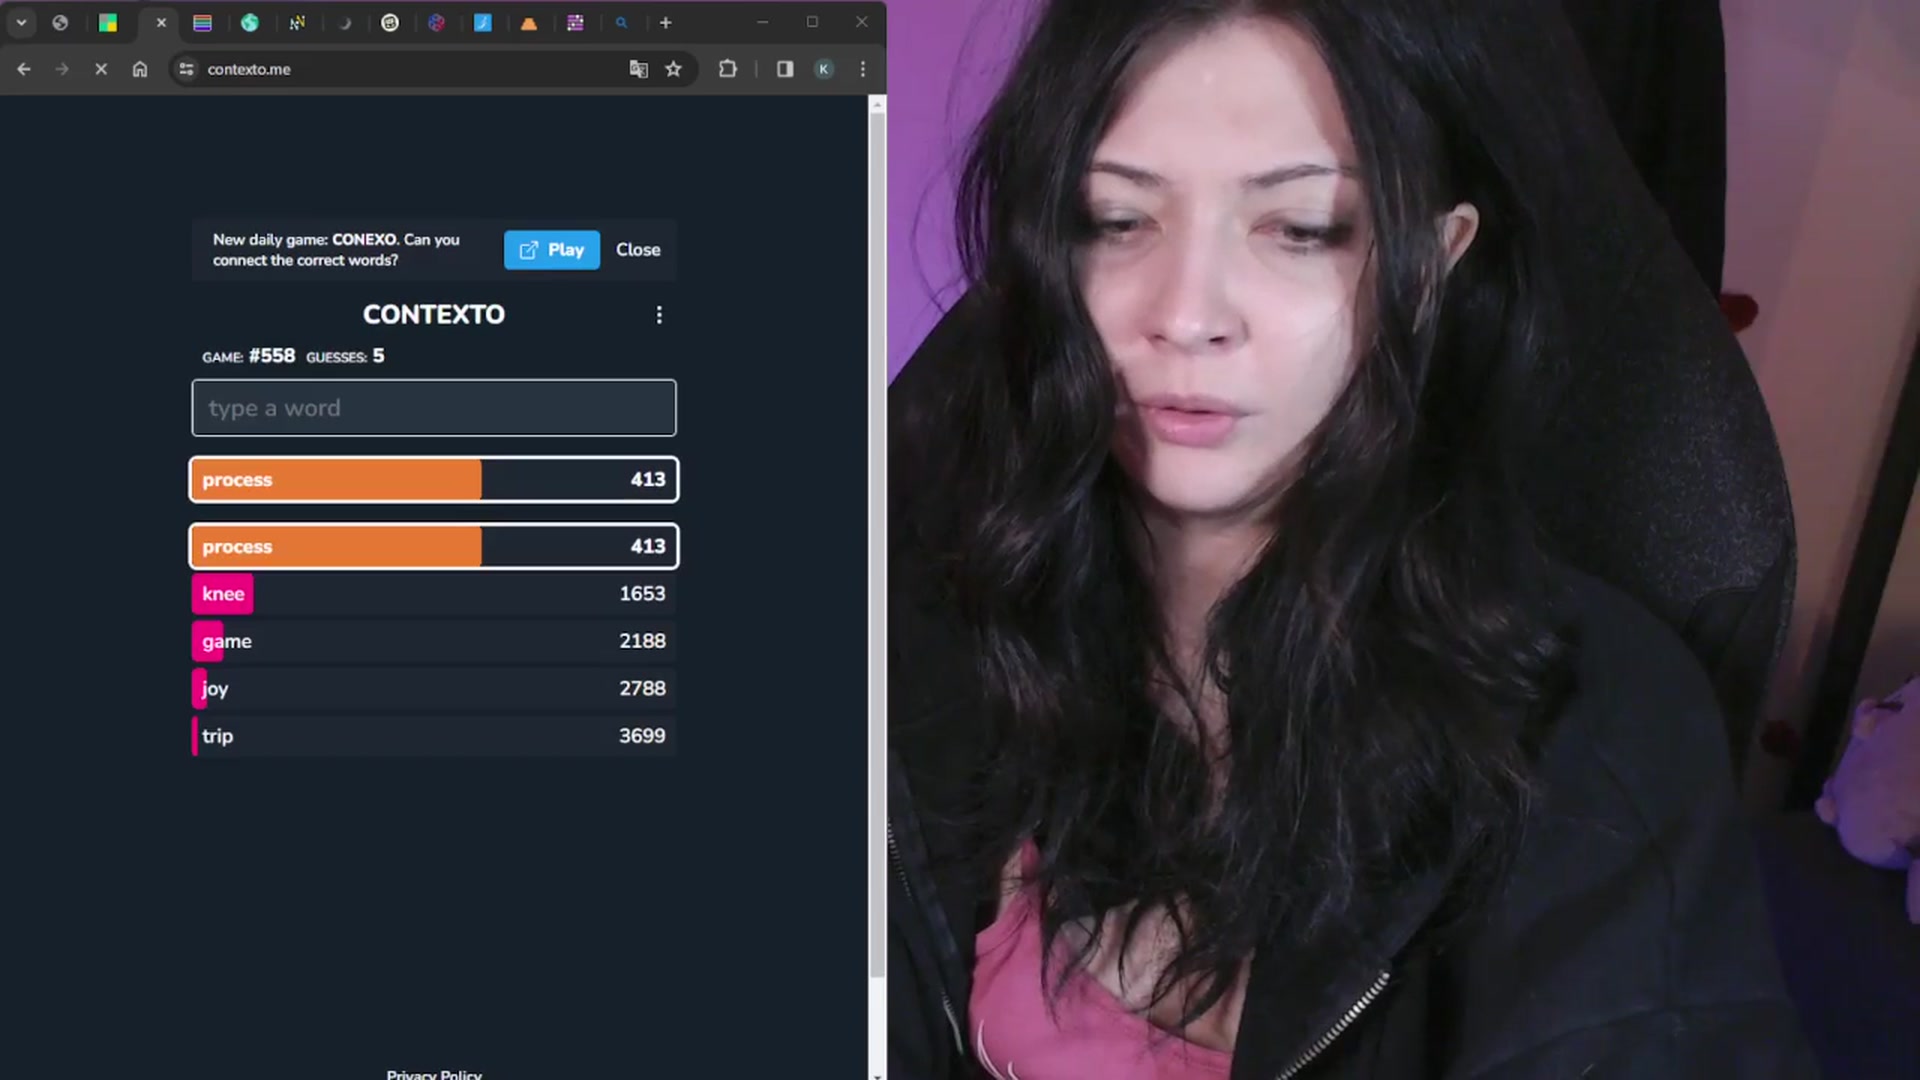Switch to the grey globe tab
The width and height of the screenshot is (1920, 1080).
(60, 22)
